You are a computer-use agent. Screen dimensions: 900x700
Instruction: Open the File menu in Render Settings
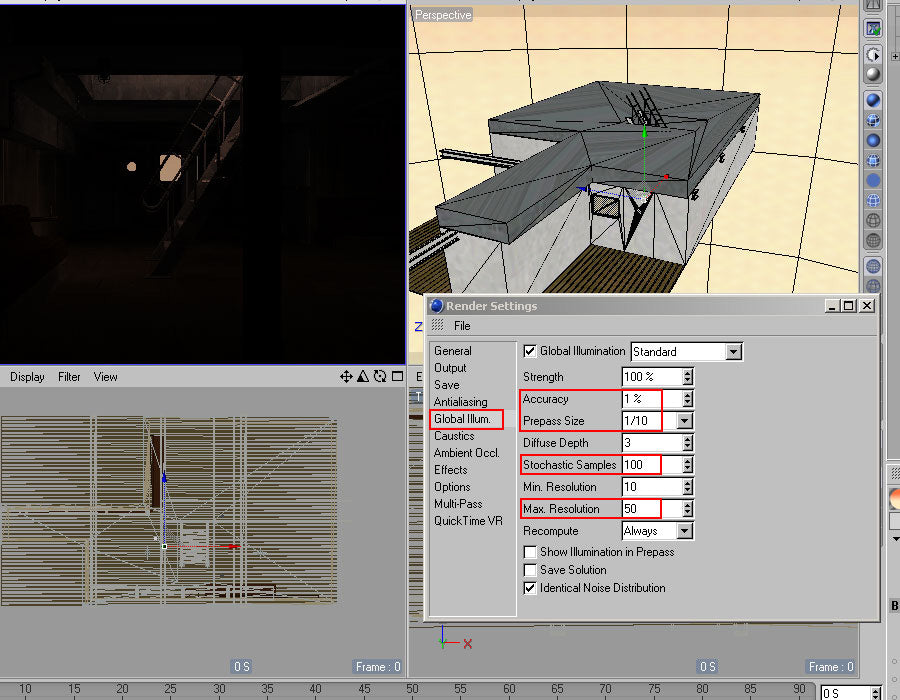461,325
